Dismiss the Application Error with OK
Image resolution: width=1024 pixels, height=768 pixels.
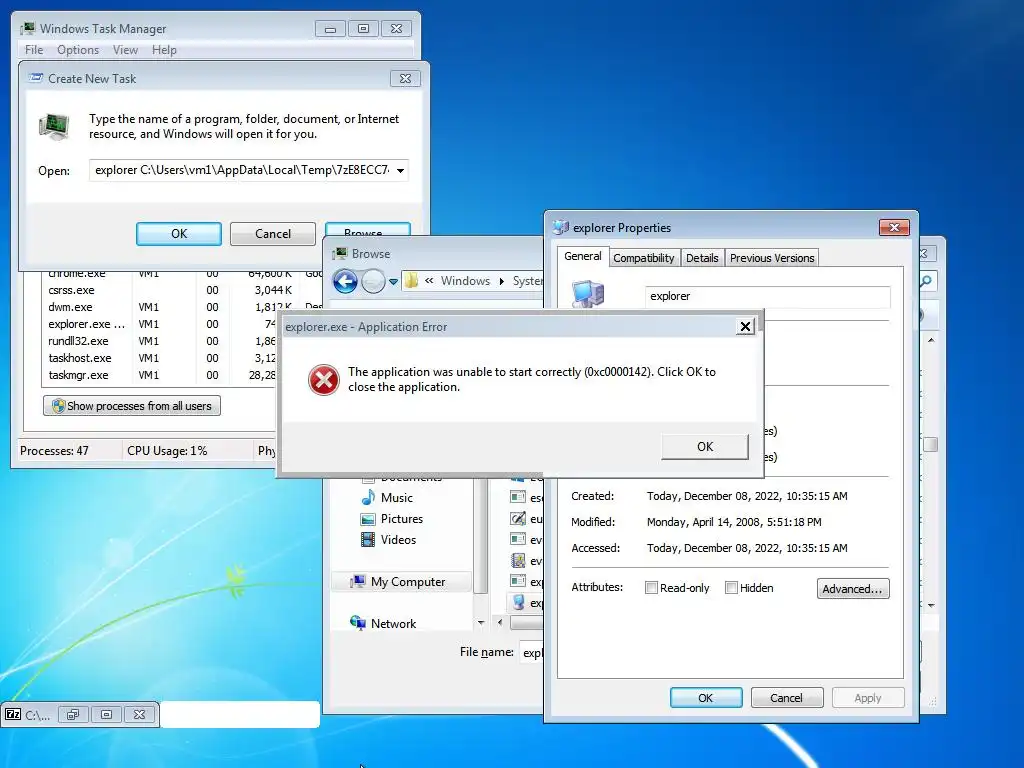[x=705, y=447]
